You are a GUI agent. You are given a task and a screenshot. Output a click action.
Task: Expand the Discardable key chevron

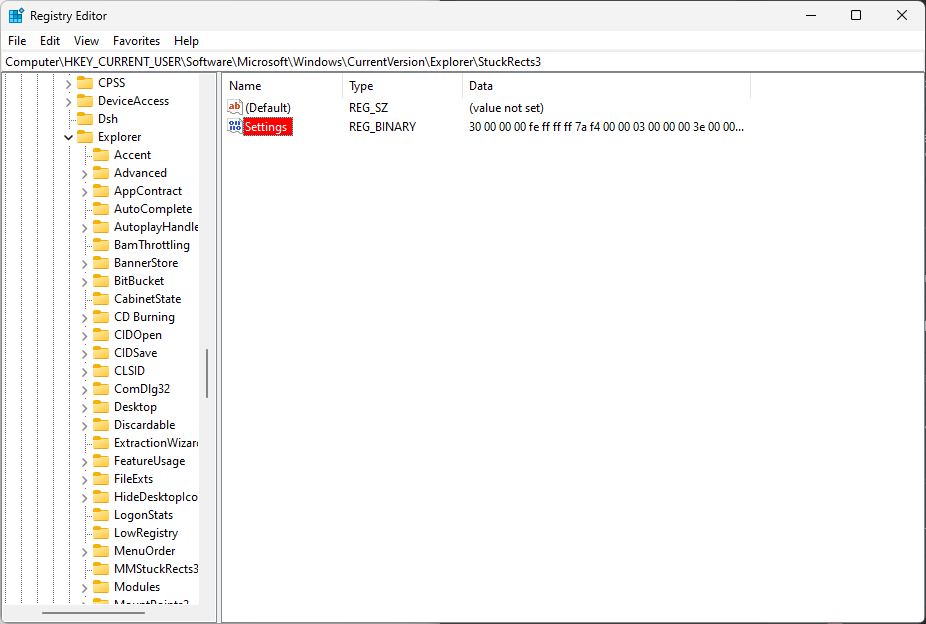click(x=84, y=426)
